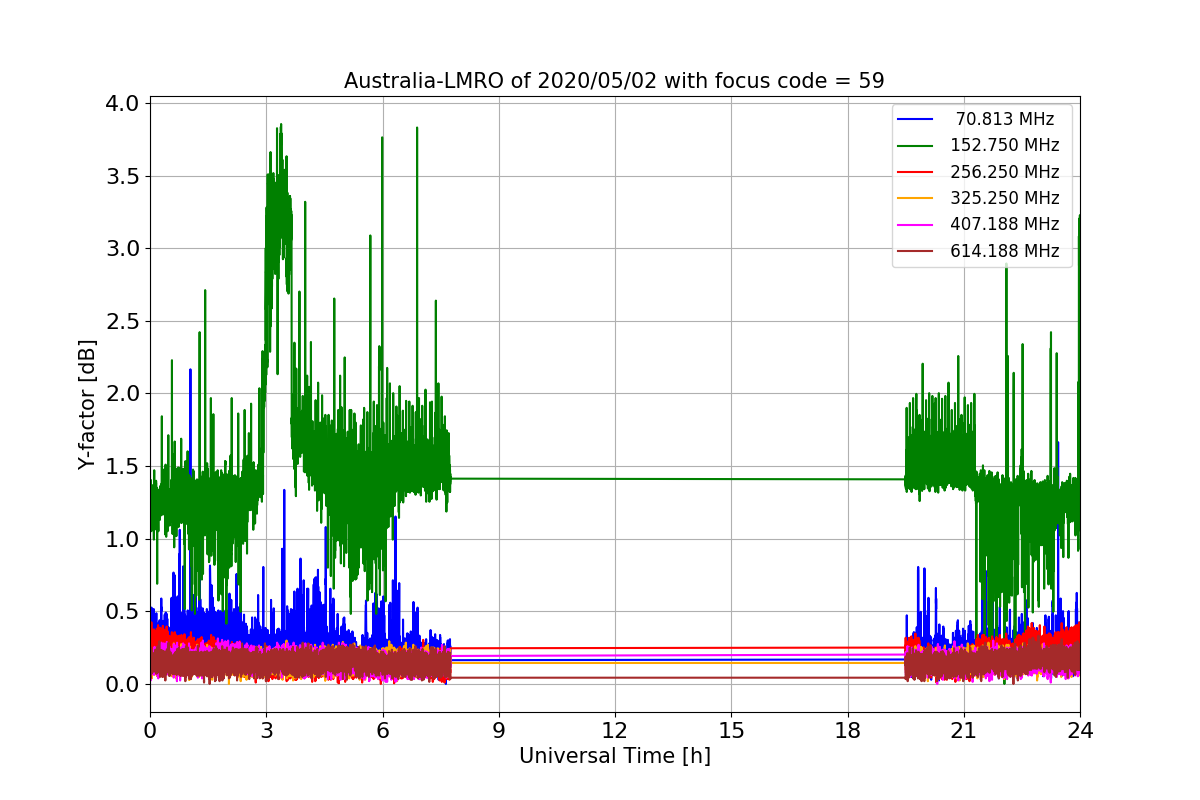Click the brown legend line swatch for 614.188 MHz
Image resolution: width=1200 pixels, height=800 pixels.
point(916,252)
